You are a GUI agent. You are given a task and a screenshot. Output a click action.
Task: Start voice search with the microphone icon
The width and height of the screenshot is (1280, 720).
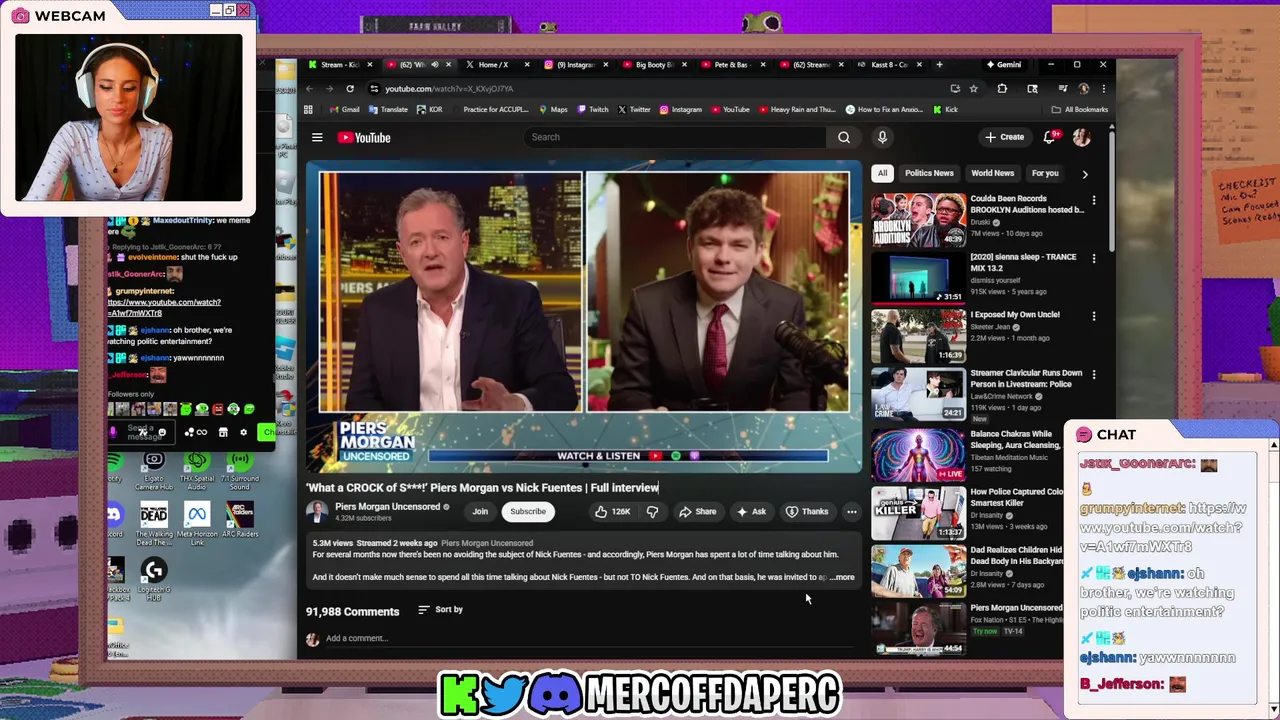pyautogui.click(x=882, y=137)
